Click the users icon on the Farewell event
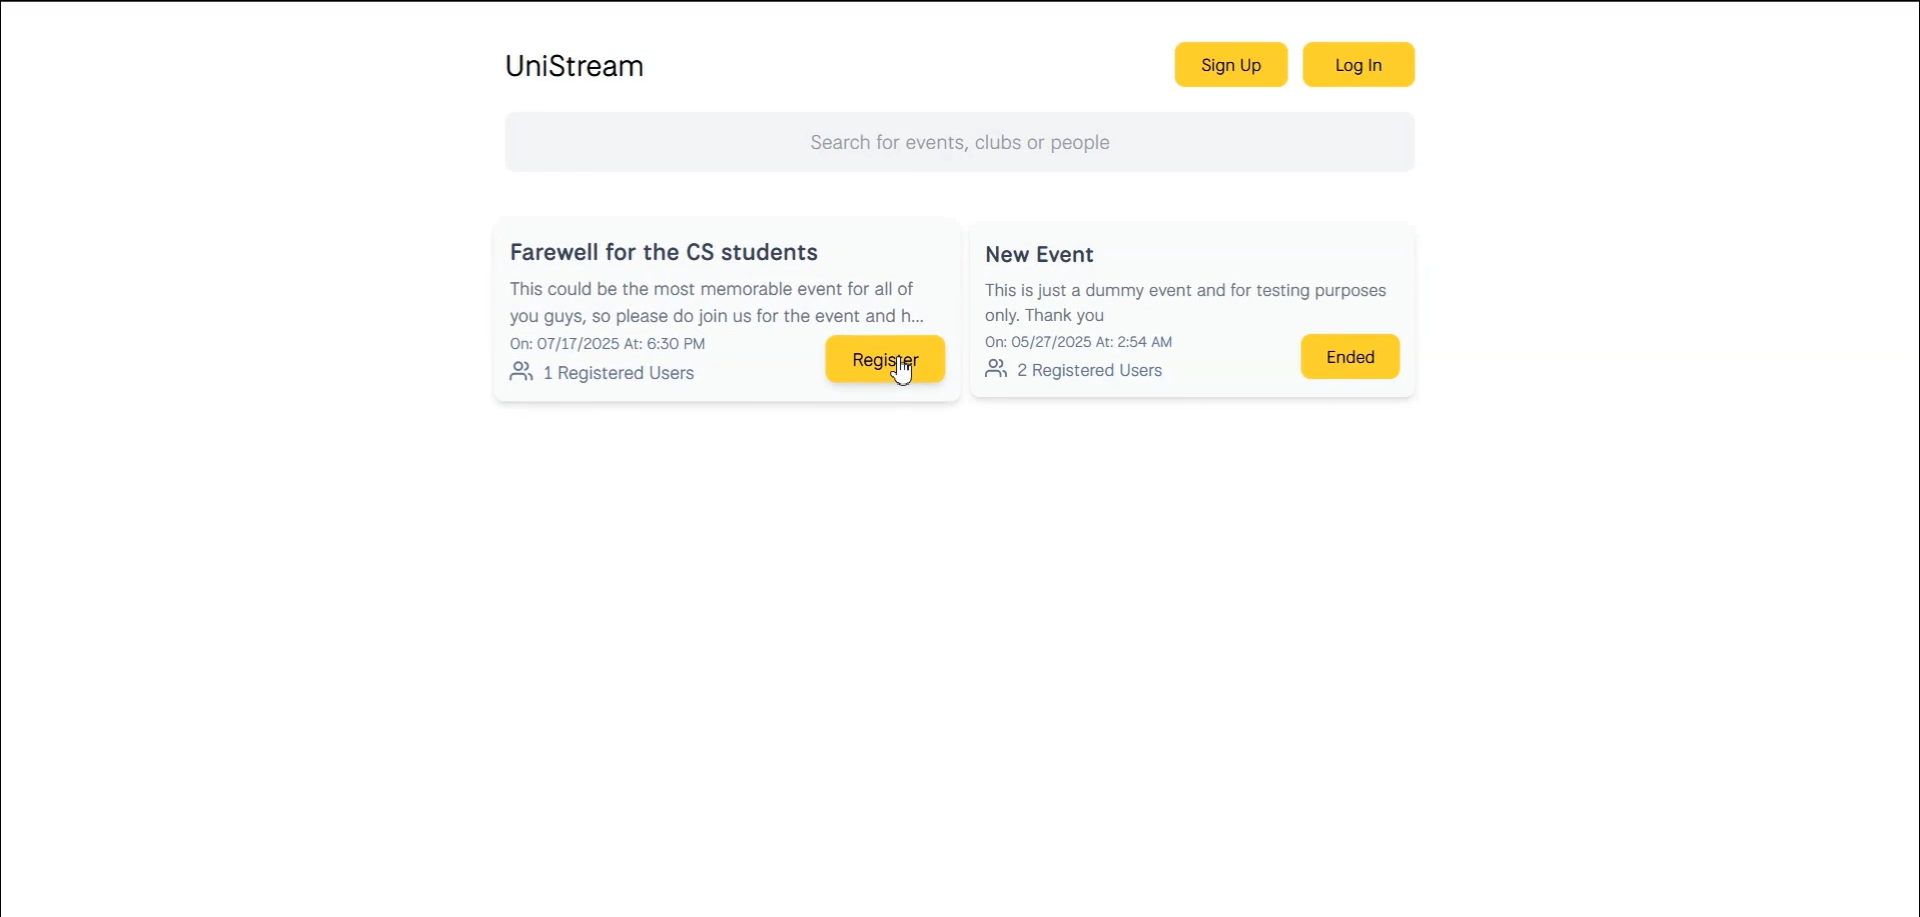The width and height of the screenshot is (1920, 917). coord(521,372)
